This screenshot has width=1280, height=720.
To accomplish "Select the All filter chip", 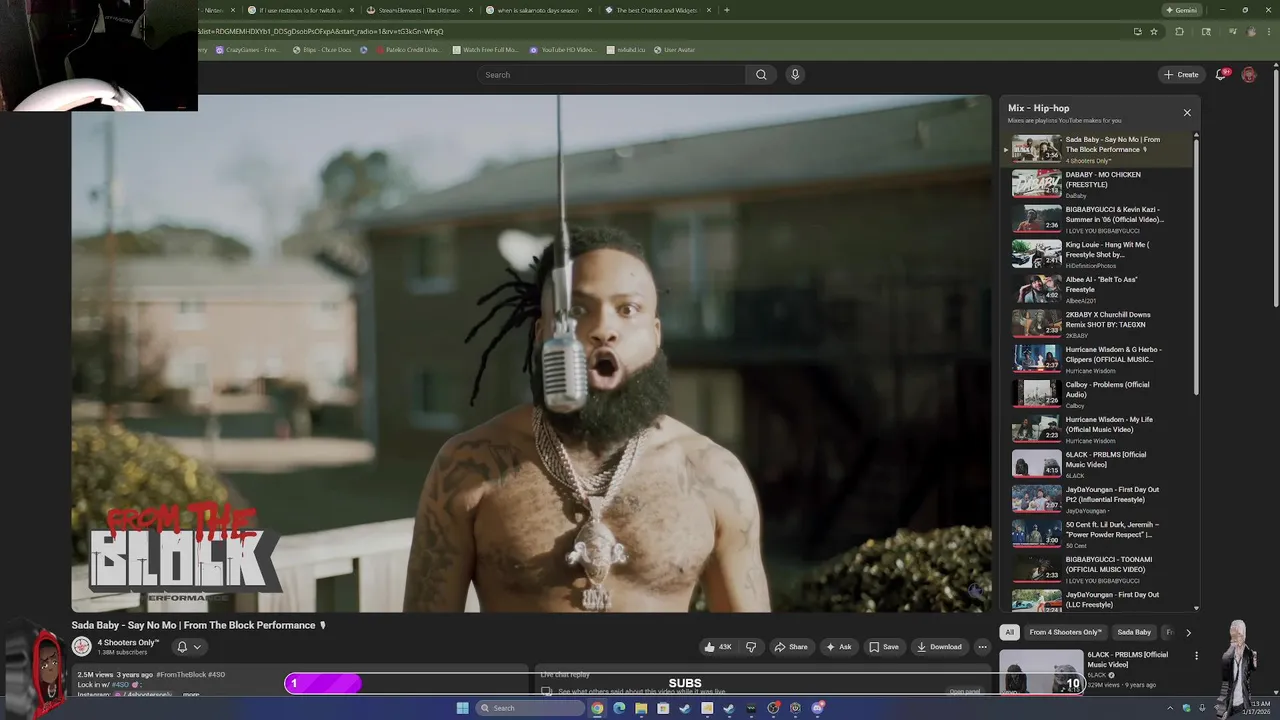I will [x=1010, y=632].
